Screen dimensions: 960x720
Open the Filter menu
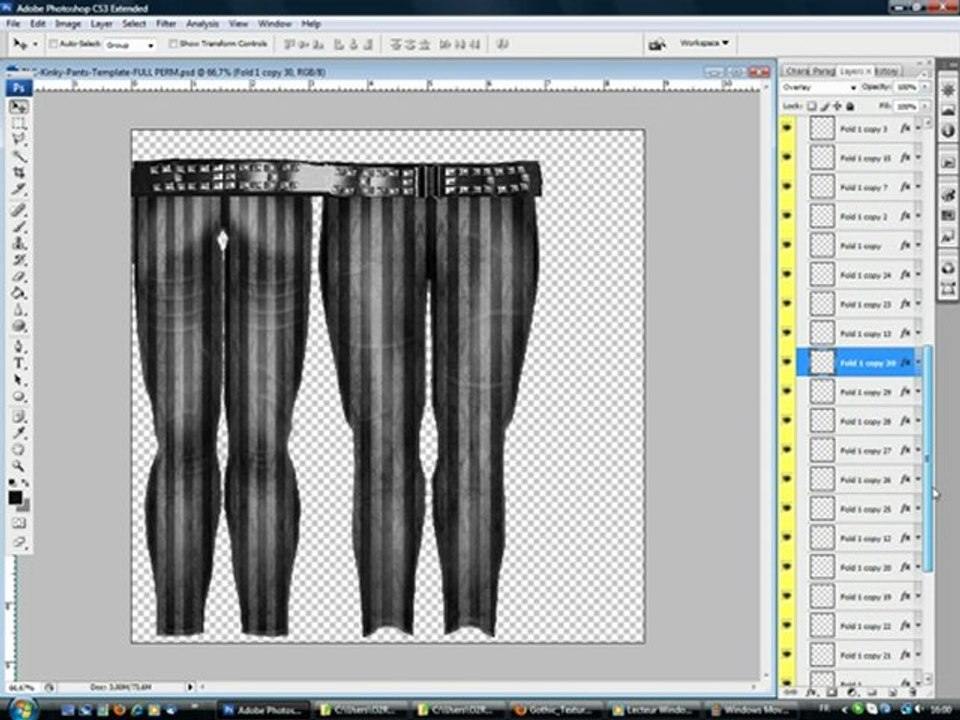click(x=166, y=24)
